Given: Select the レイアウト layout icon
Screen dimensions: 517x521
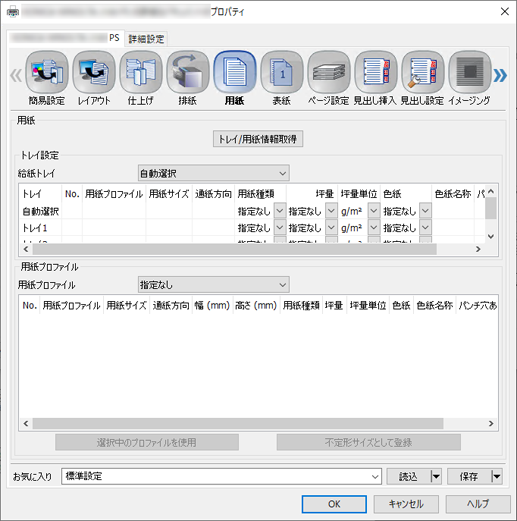Looking at the screenshot, I should (x=94, y=72).
